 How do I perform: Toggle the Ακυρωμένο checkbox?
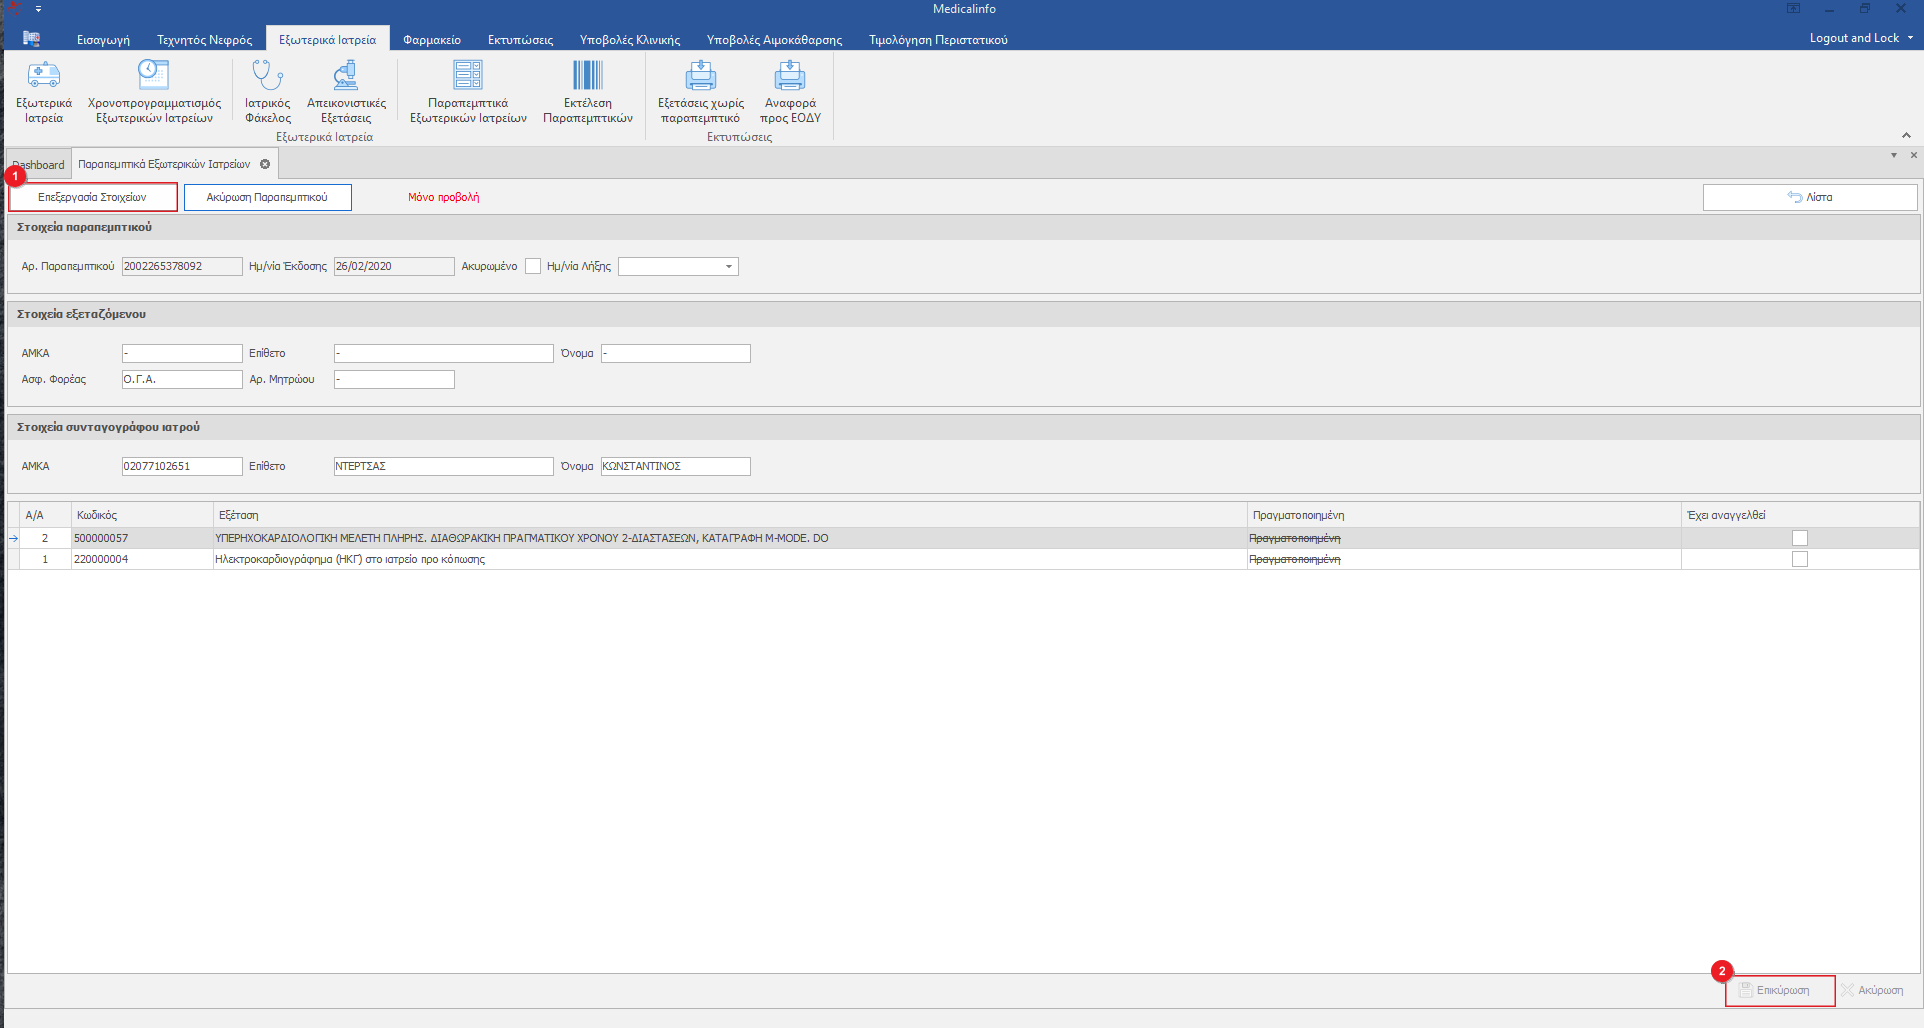(x=533, y=266)
